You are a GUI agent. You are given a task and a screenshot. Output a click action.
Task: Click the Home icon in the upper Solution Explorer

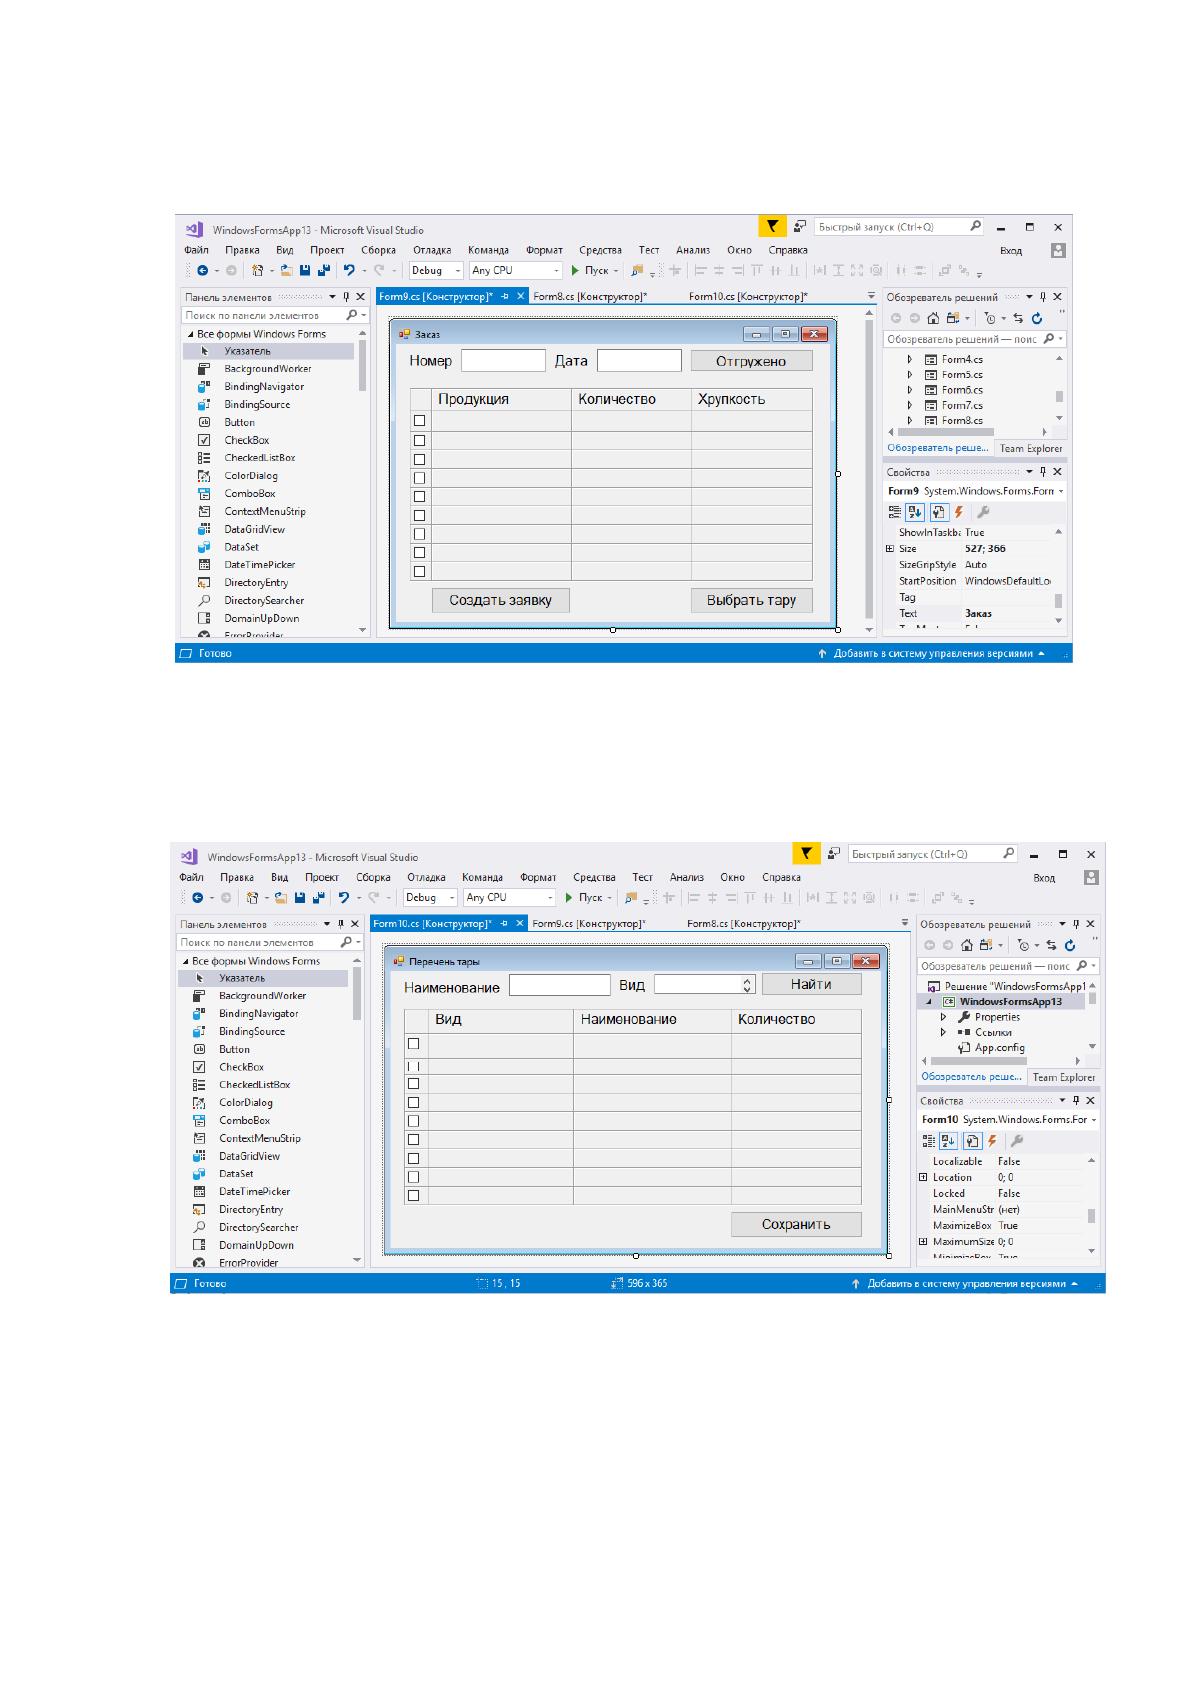[x=934, y=318]
